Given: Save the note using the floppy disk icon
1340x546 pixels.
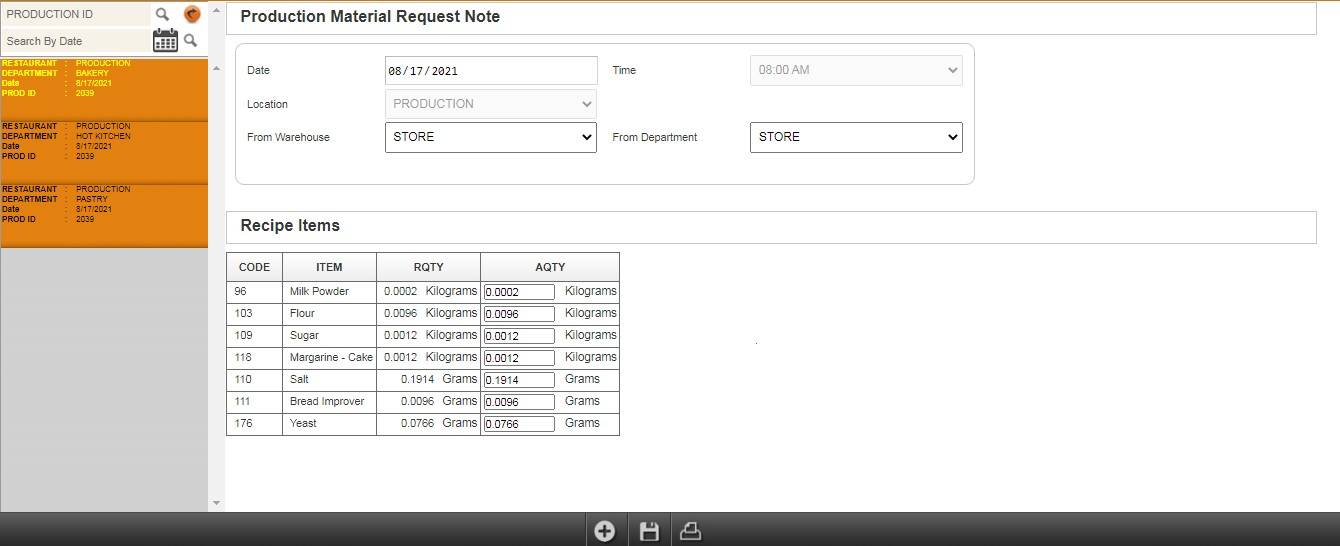Looking at the screenshot, I should click(649, 531).
